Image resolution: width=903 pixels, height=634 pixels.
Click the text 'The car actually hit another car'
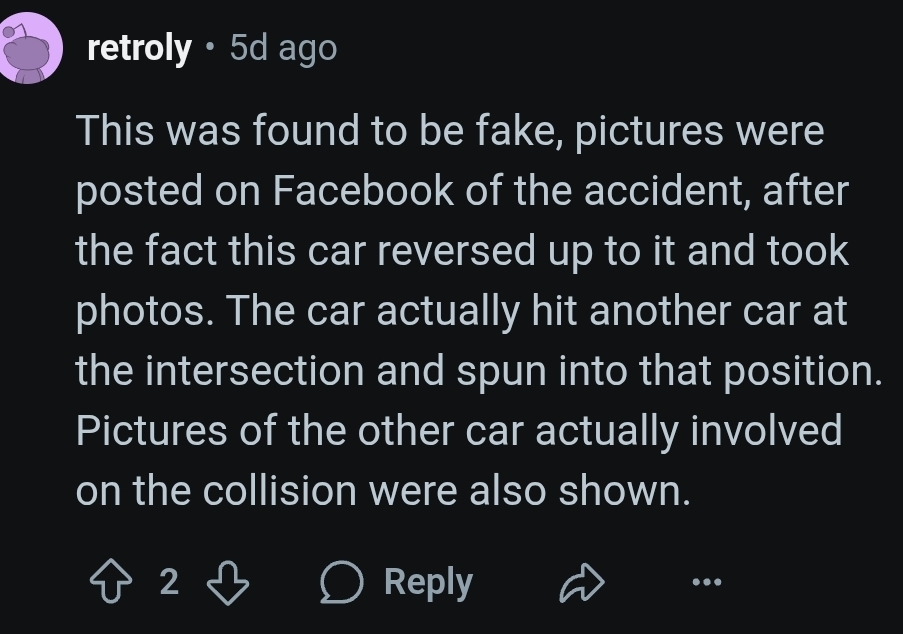pos(515,312)
